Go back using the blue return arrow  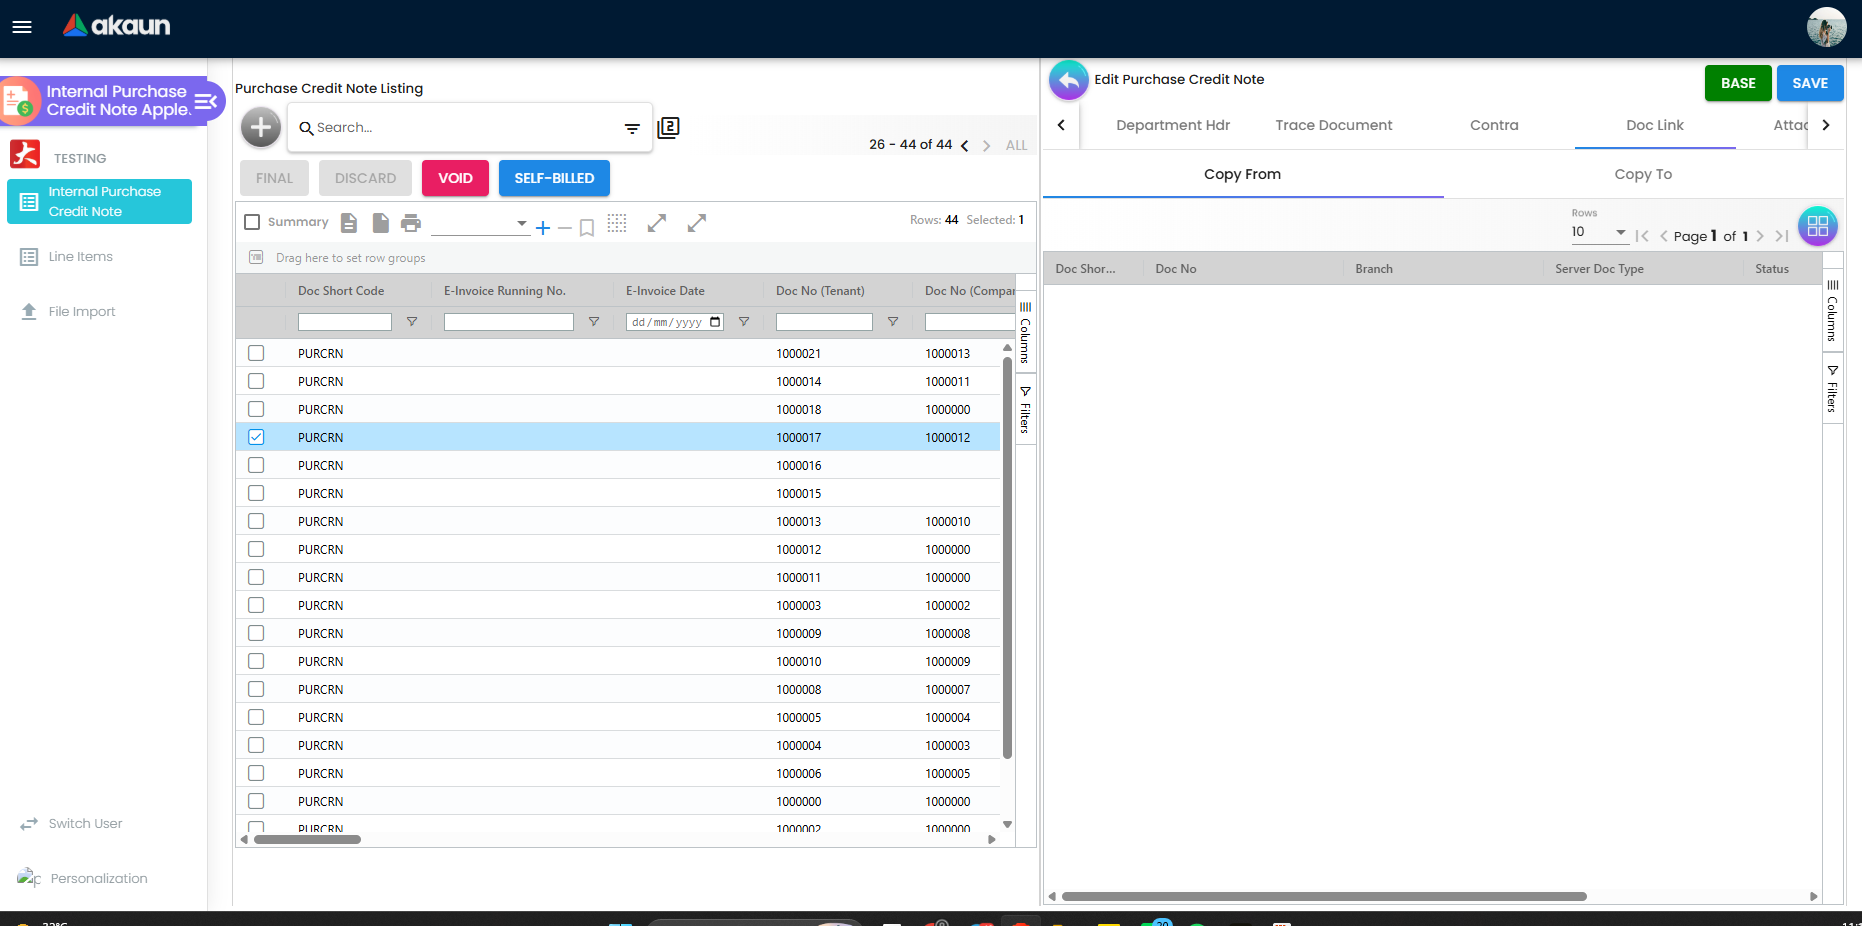point(1068,80)
